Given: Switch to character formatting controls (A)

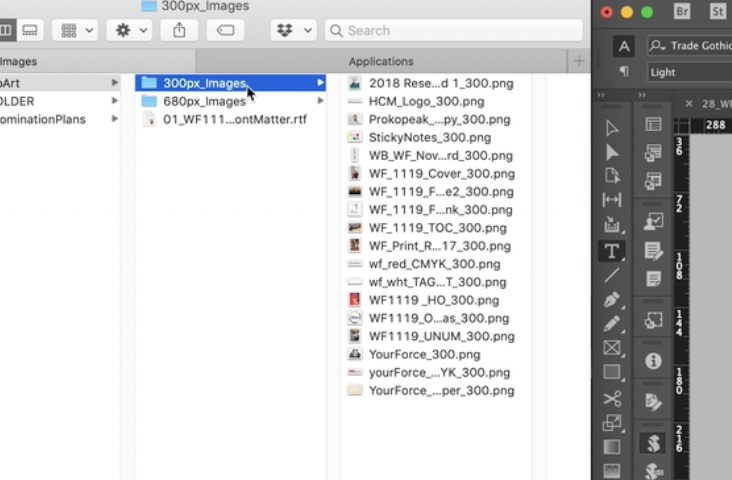Looking at the screenshot, I should click(624, 46).
